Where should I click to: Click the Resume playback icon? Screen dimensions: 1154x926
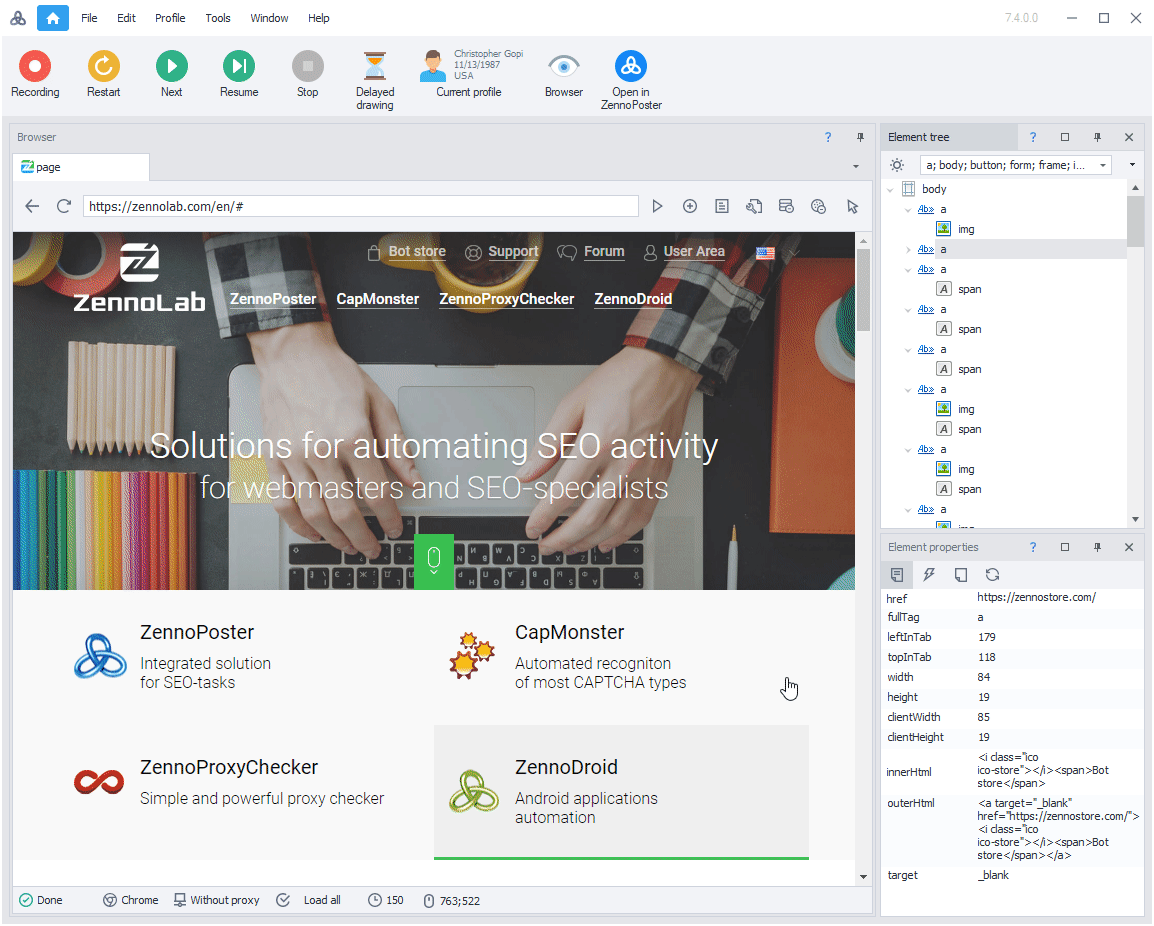point(239,67)
